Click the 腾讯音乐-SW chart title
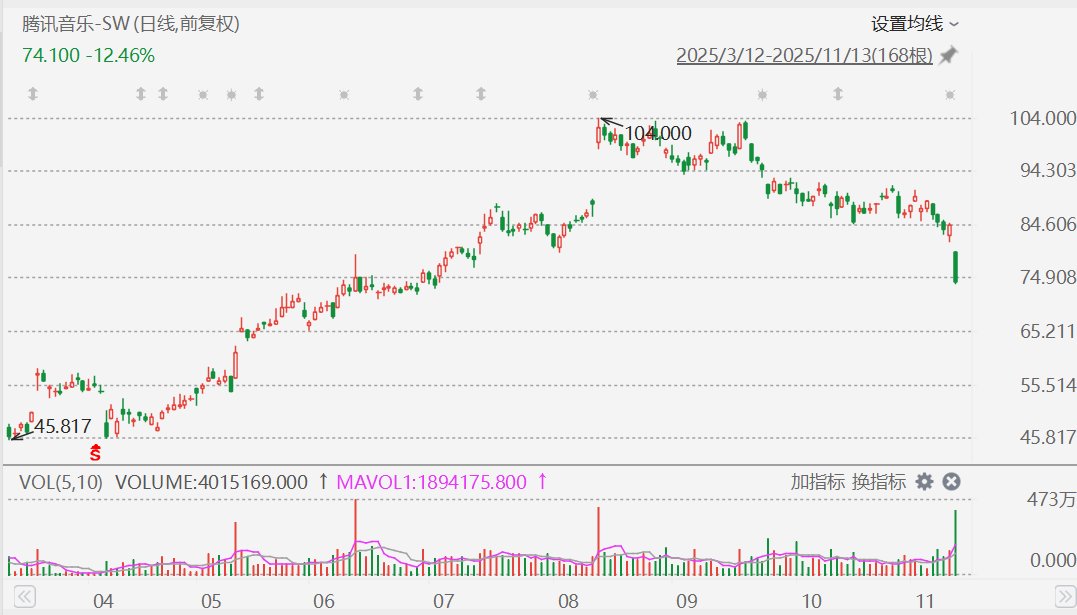 click(130, 23)
